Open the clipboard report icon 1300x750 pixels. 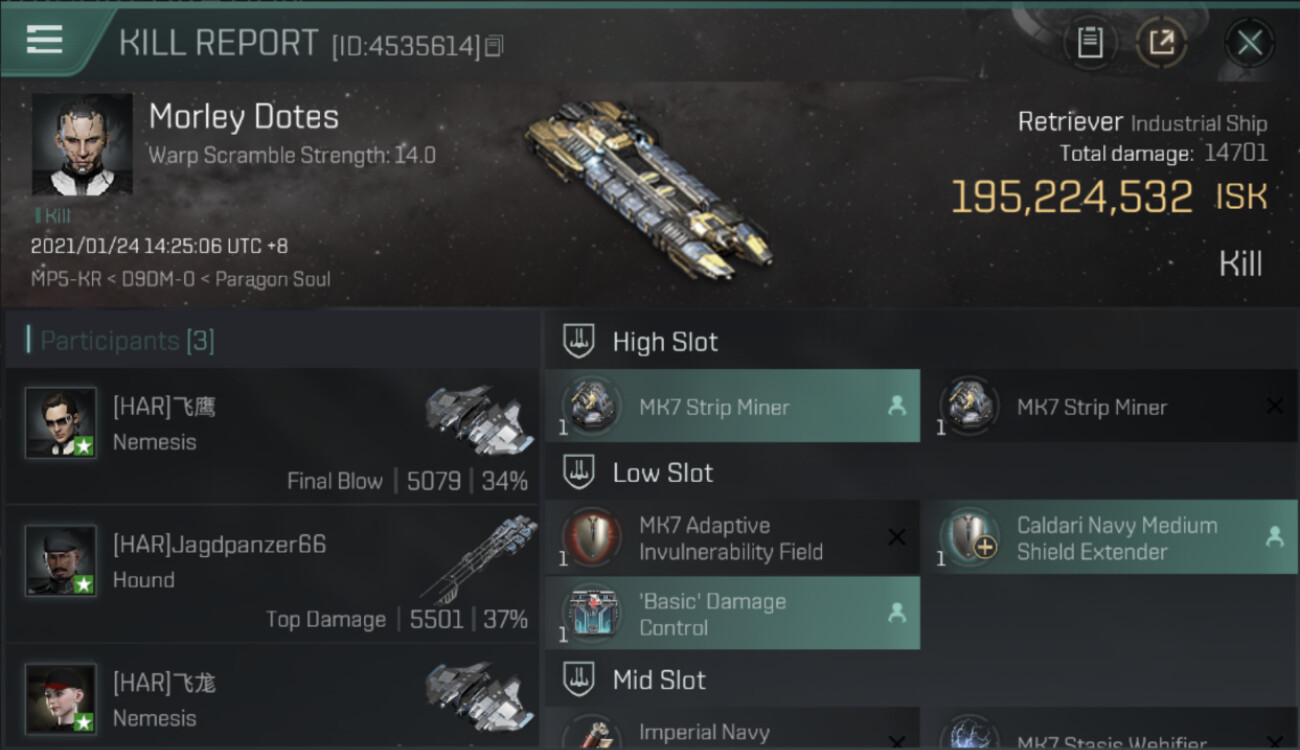pyautogui.click(x=1090, y=42)
